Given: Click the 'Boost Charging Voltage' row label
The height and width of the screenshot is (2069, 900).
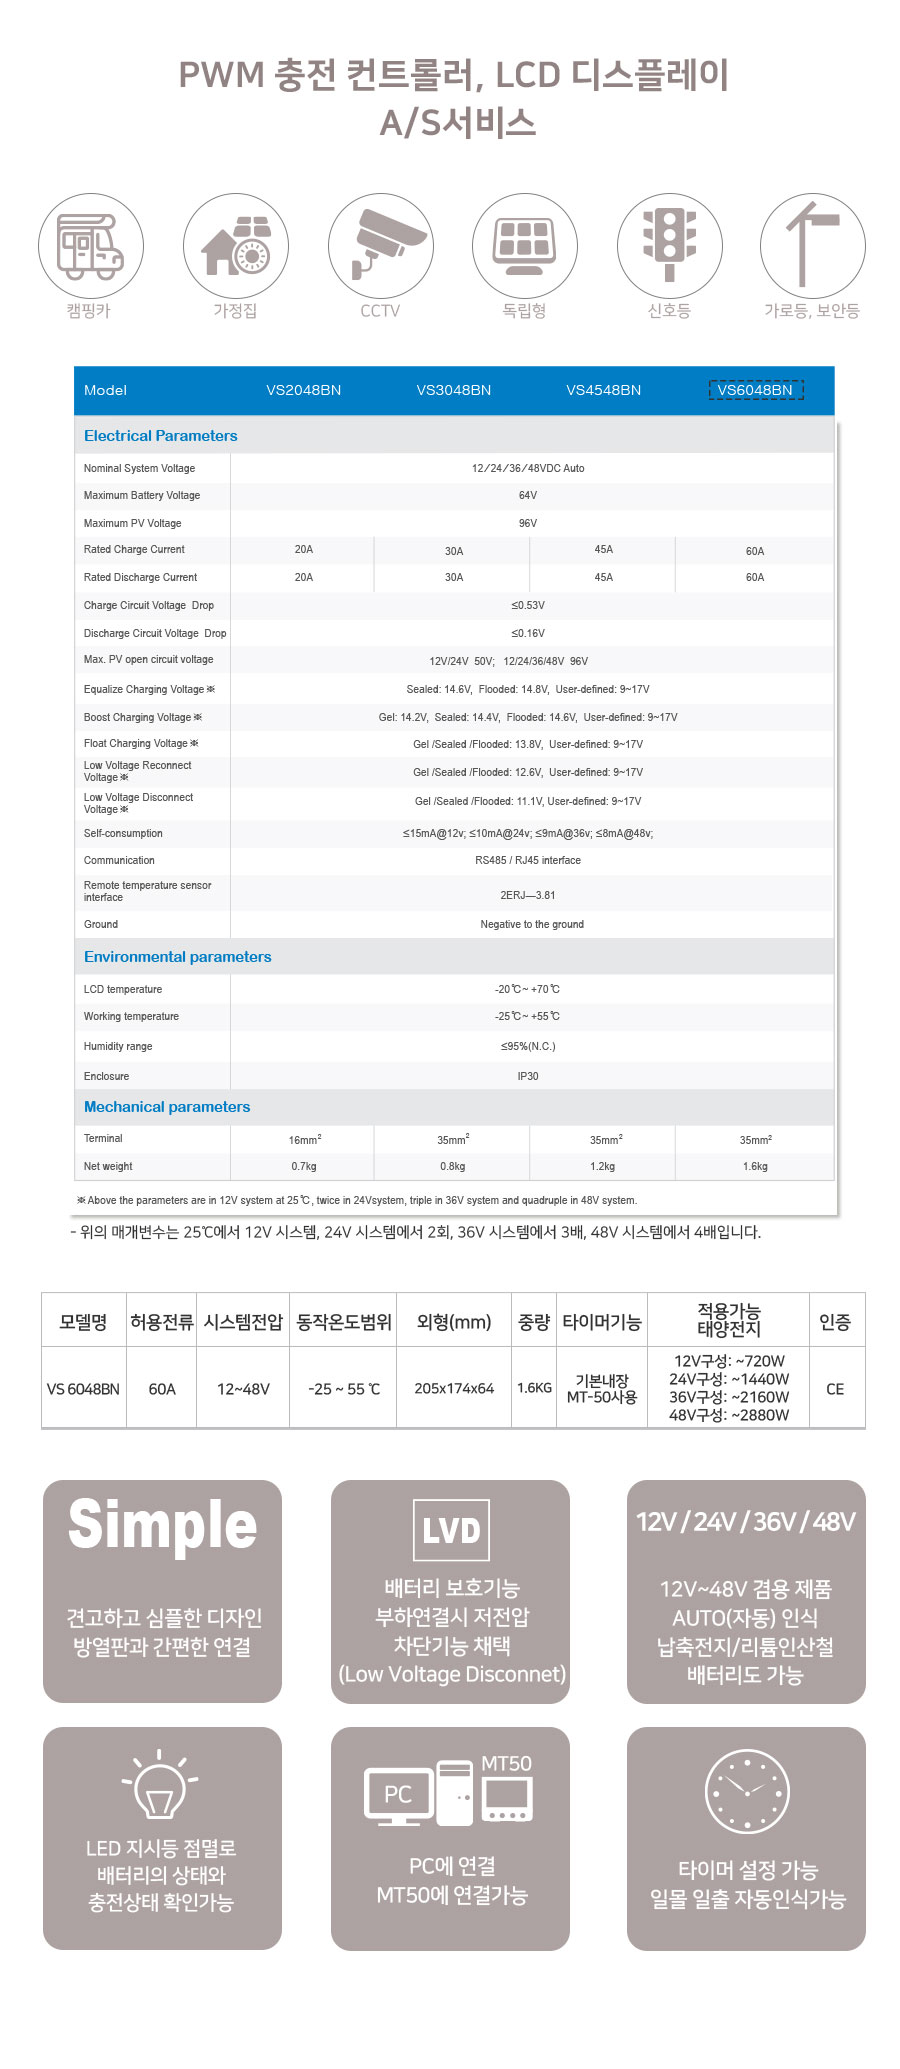Looking at the screenshot, I should pos(143,717).
